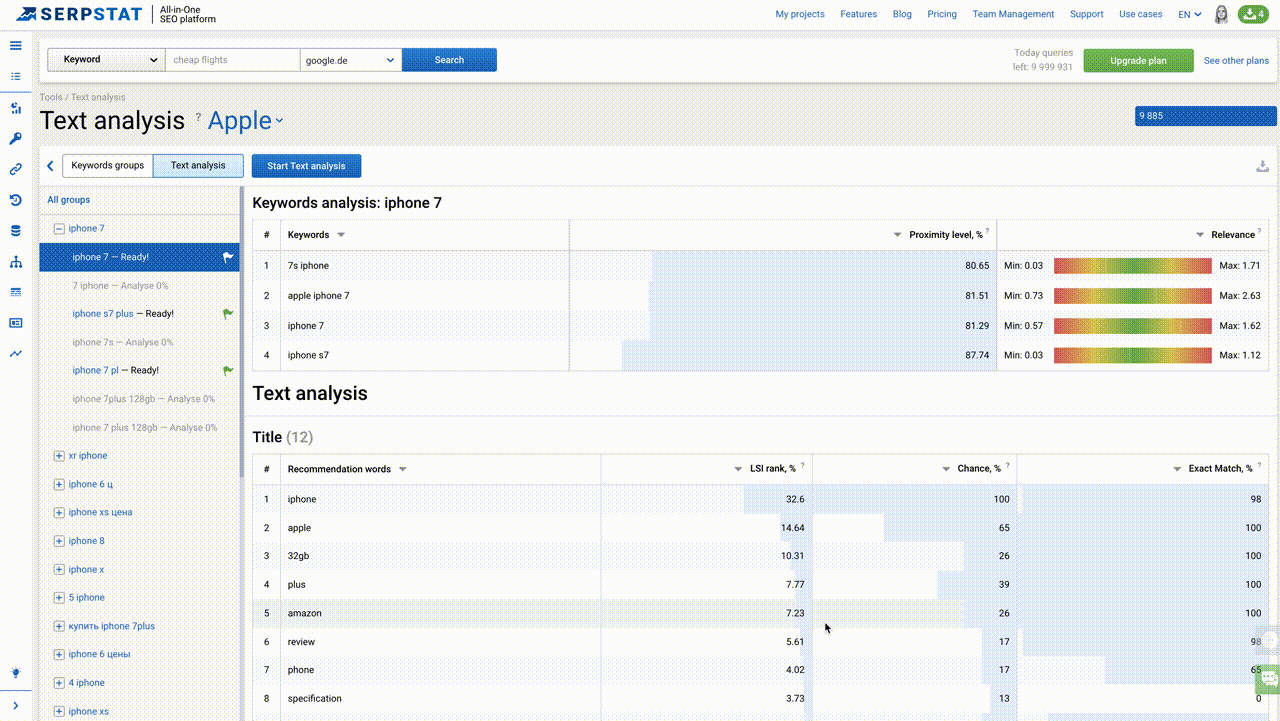Click the lightbulb icon in the left sidebar
The height and width of the screenshot is (721, 1280).
(16, 673)
